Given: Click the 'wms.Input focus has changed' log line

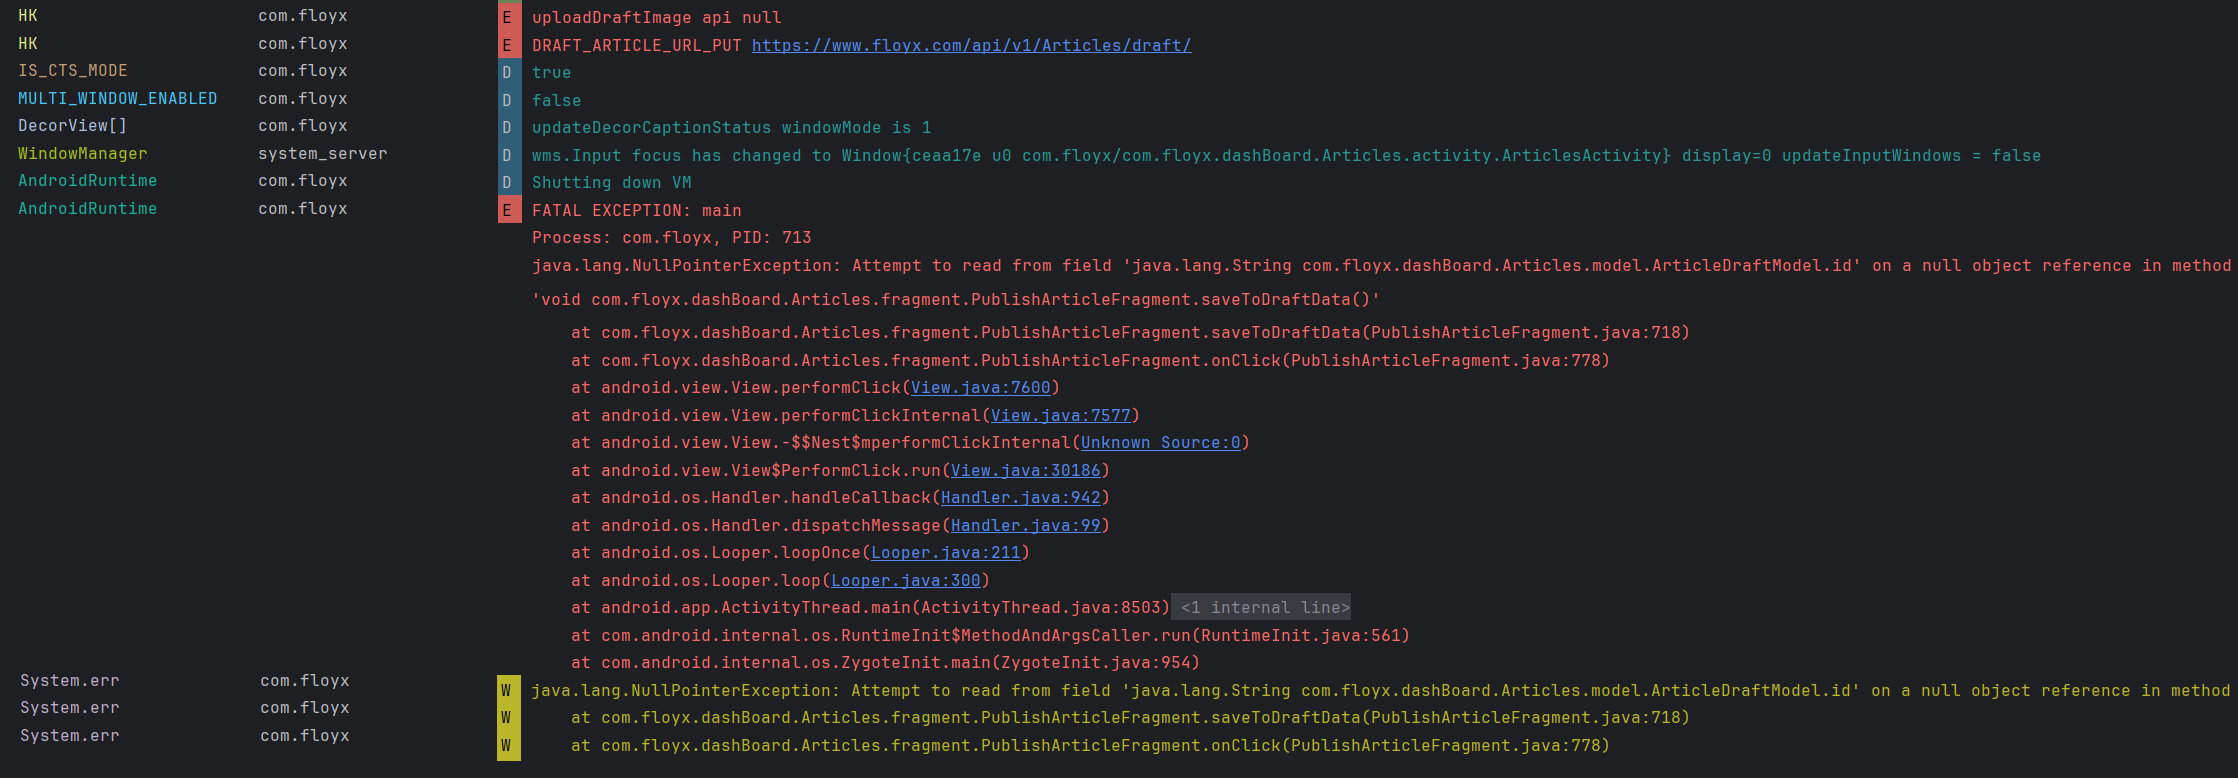Looking at the screenshot, I should point(1286,156).
